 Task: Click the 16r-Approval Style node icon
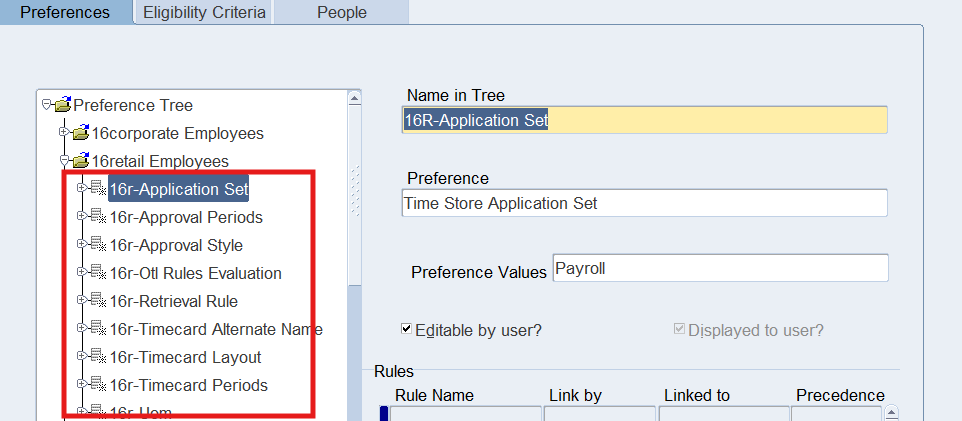tap(97, 245)
